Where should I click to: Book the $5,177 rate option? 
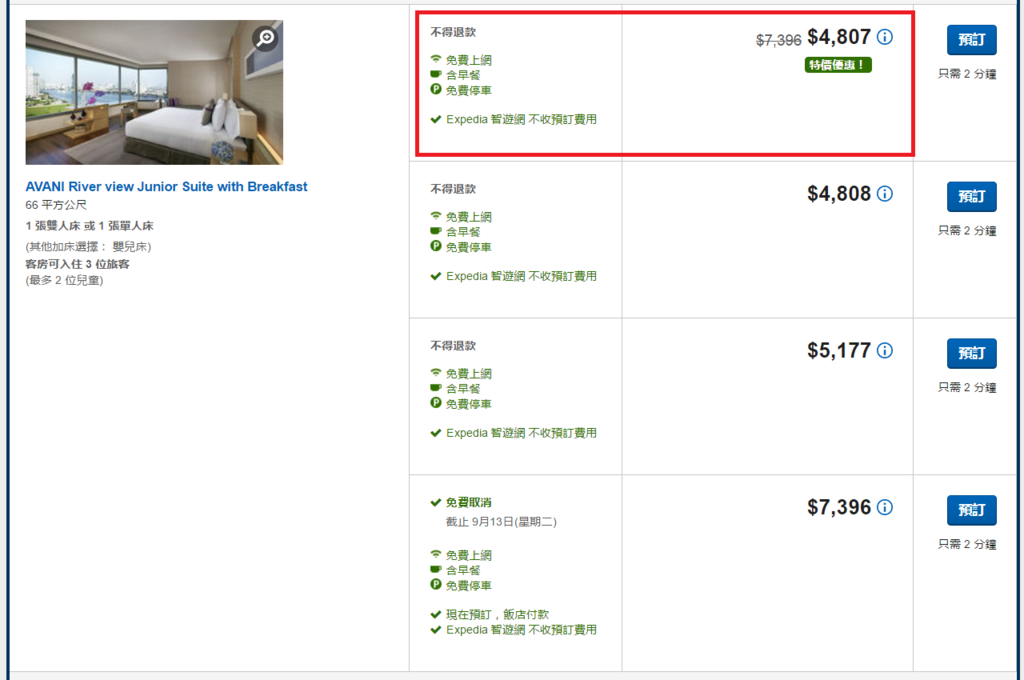pos(971,353)
